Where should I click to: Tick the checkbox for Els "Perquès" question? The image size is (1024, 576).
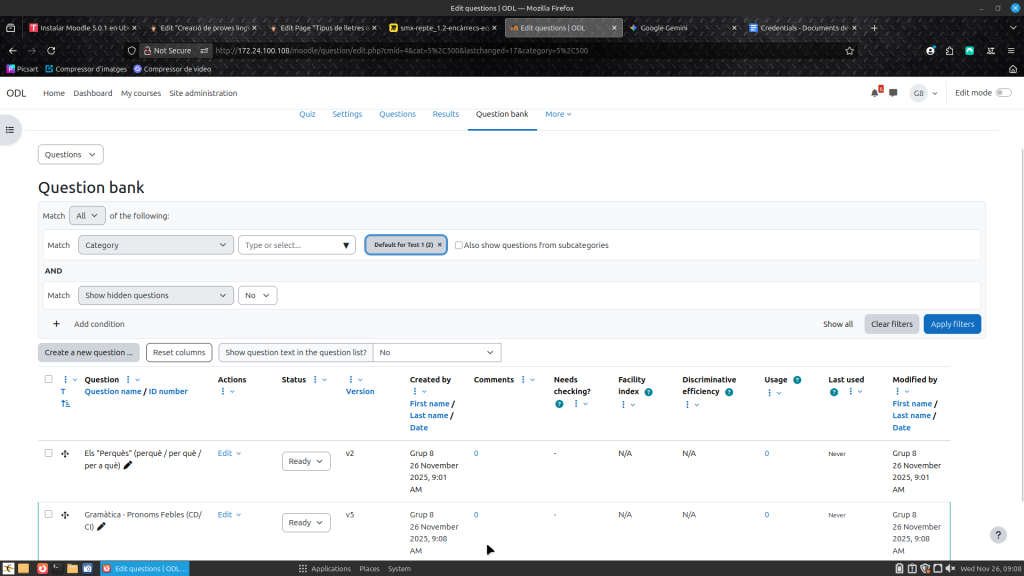pyautogui.click(x=48, y=453)
